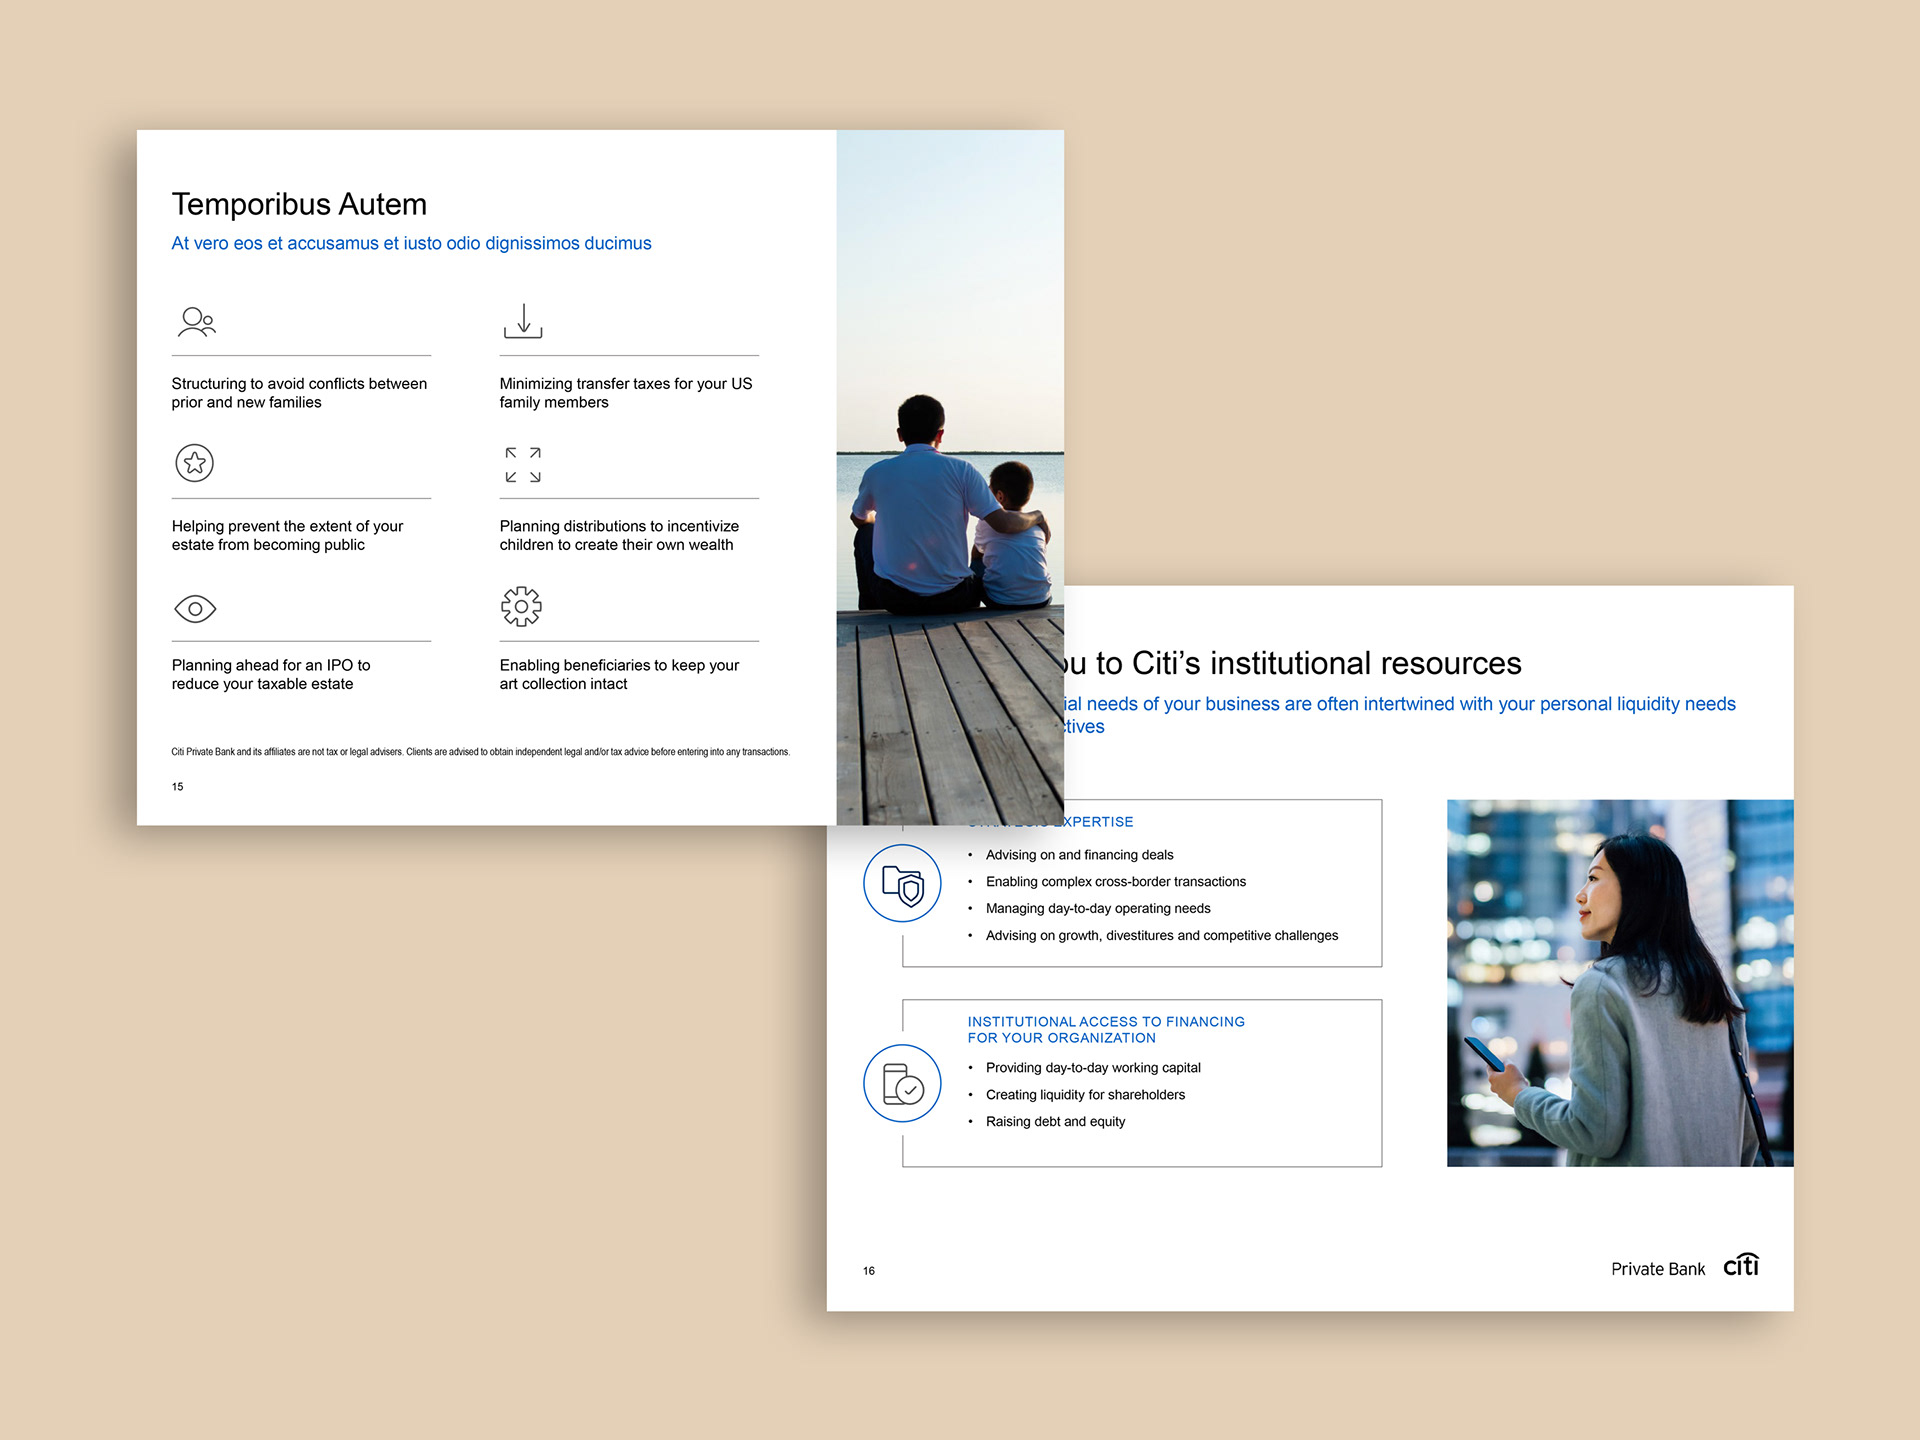This screenshot has height=1440, width=1920.
Task: Click the two-people families icon
Action: 196,321
